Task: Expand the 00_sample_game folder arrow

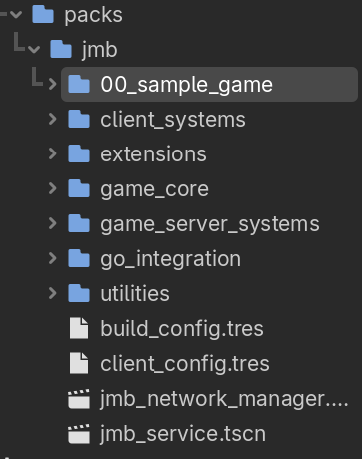Action: click(x=52, y=84)
